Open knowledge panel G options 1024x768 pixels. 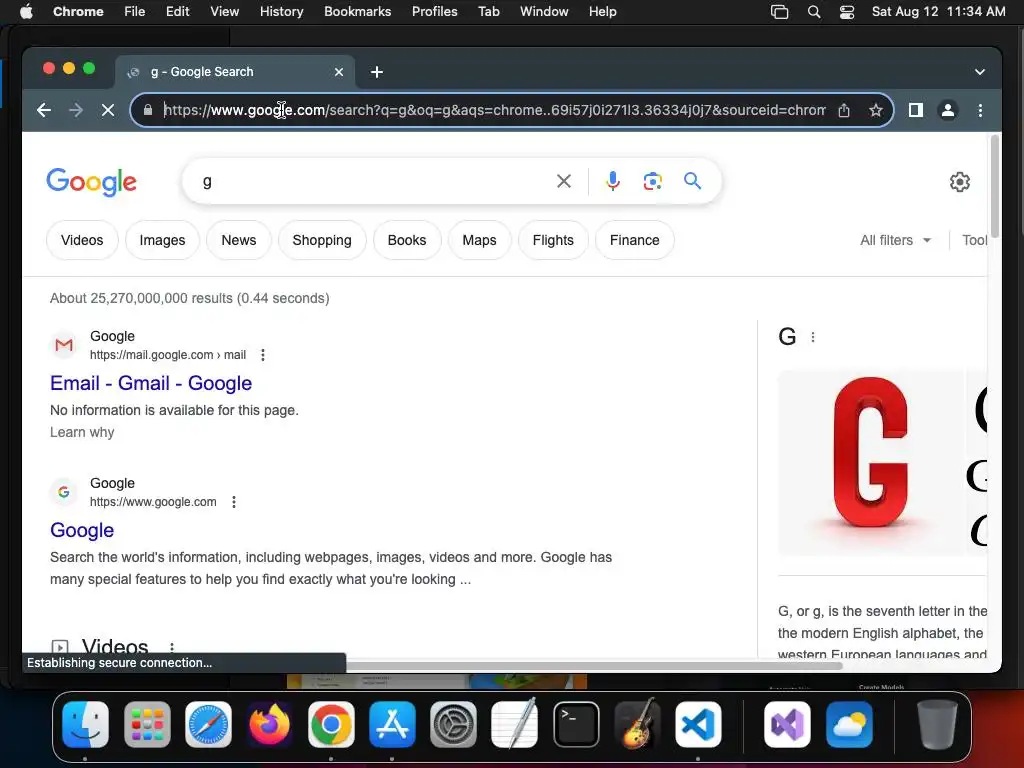[812, 337]
